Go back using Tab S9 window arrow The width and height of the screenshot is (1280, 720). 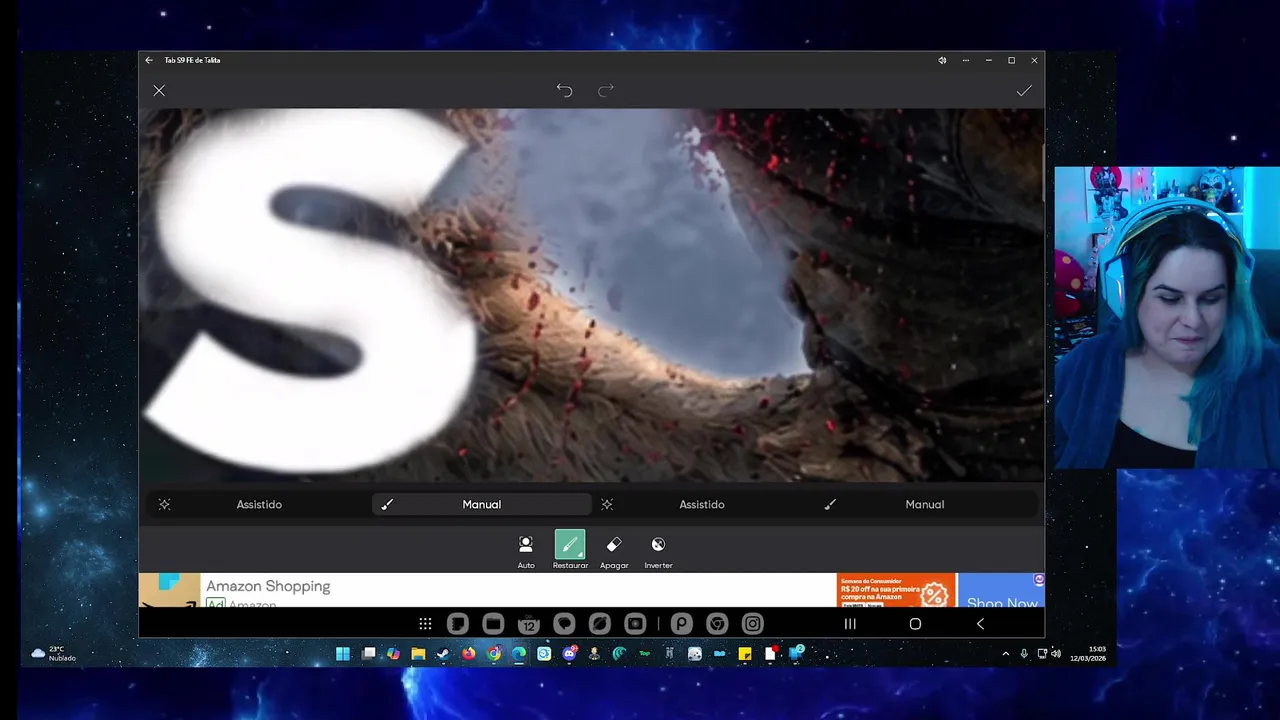click(x=149, y=60)
